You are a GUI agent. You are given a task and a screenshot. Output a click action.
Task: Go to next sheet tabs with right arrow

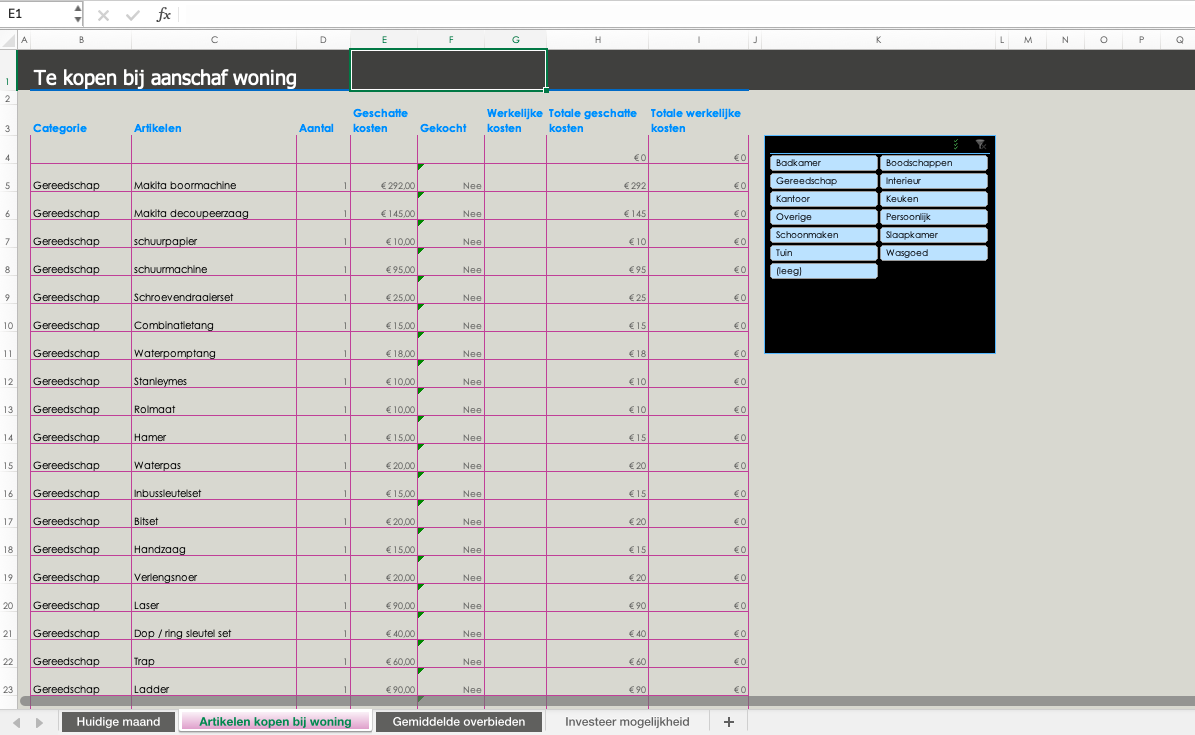(x=40, y=721)
